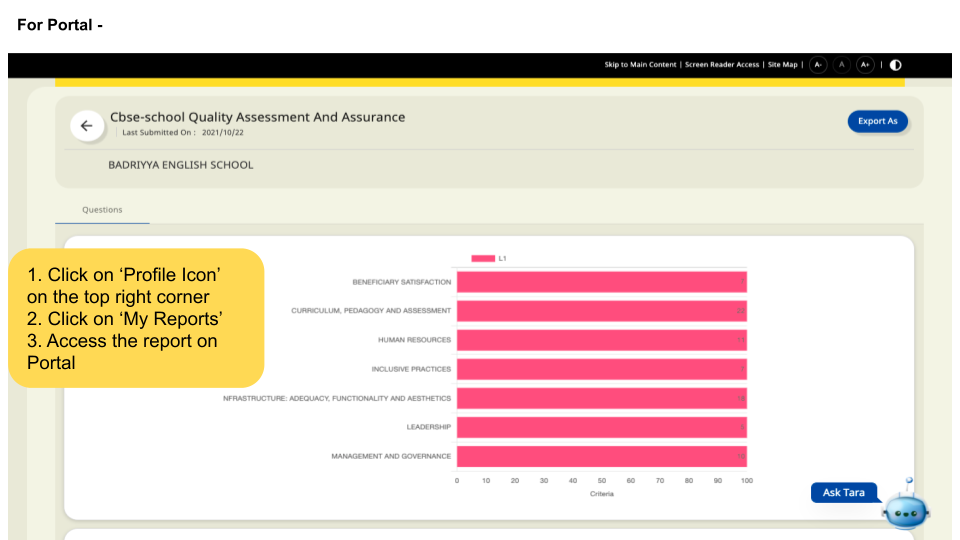The image size is (960, 540).
Task: Switch to the Questions tab
Action: [x=102, y=210]
